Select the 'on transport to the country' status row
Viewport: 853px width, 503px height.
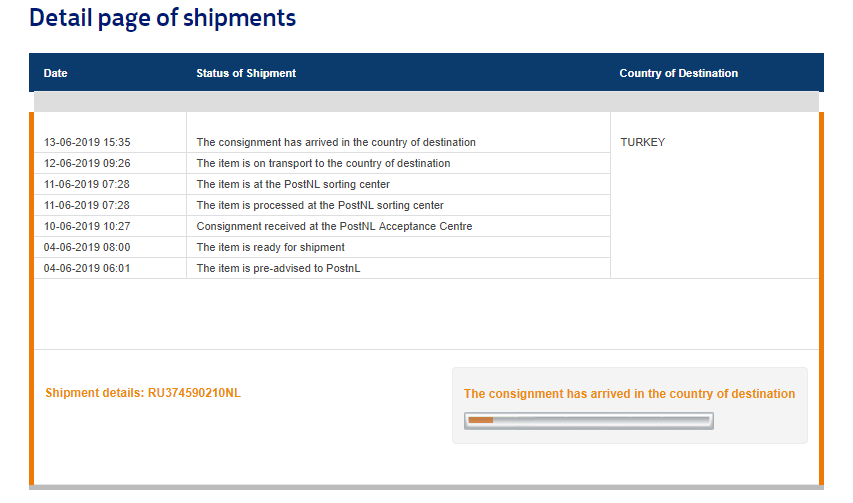click(323, 163)
